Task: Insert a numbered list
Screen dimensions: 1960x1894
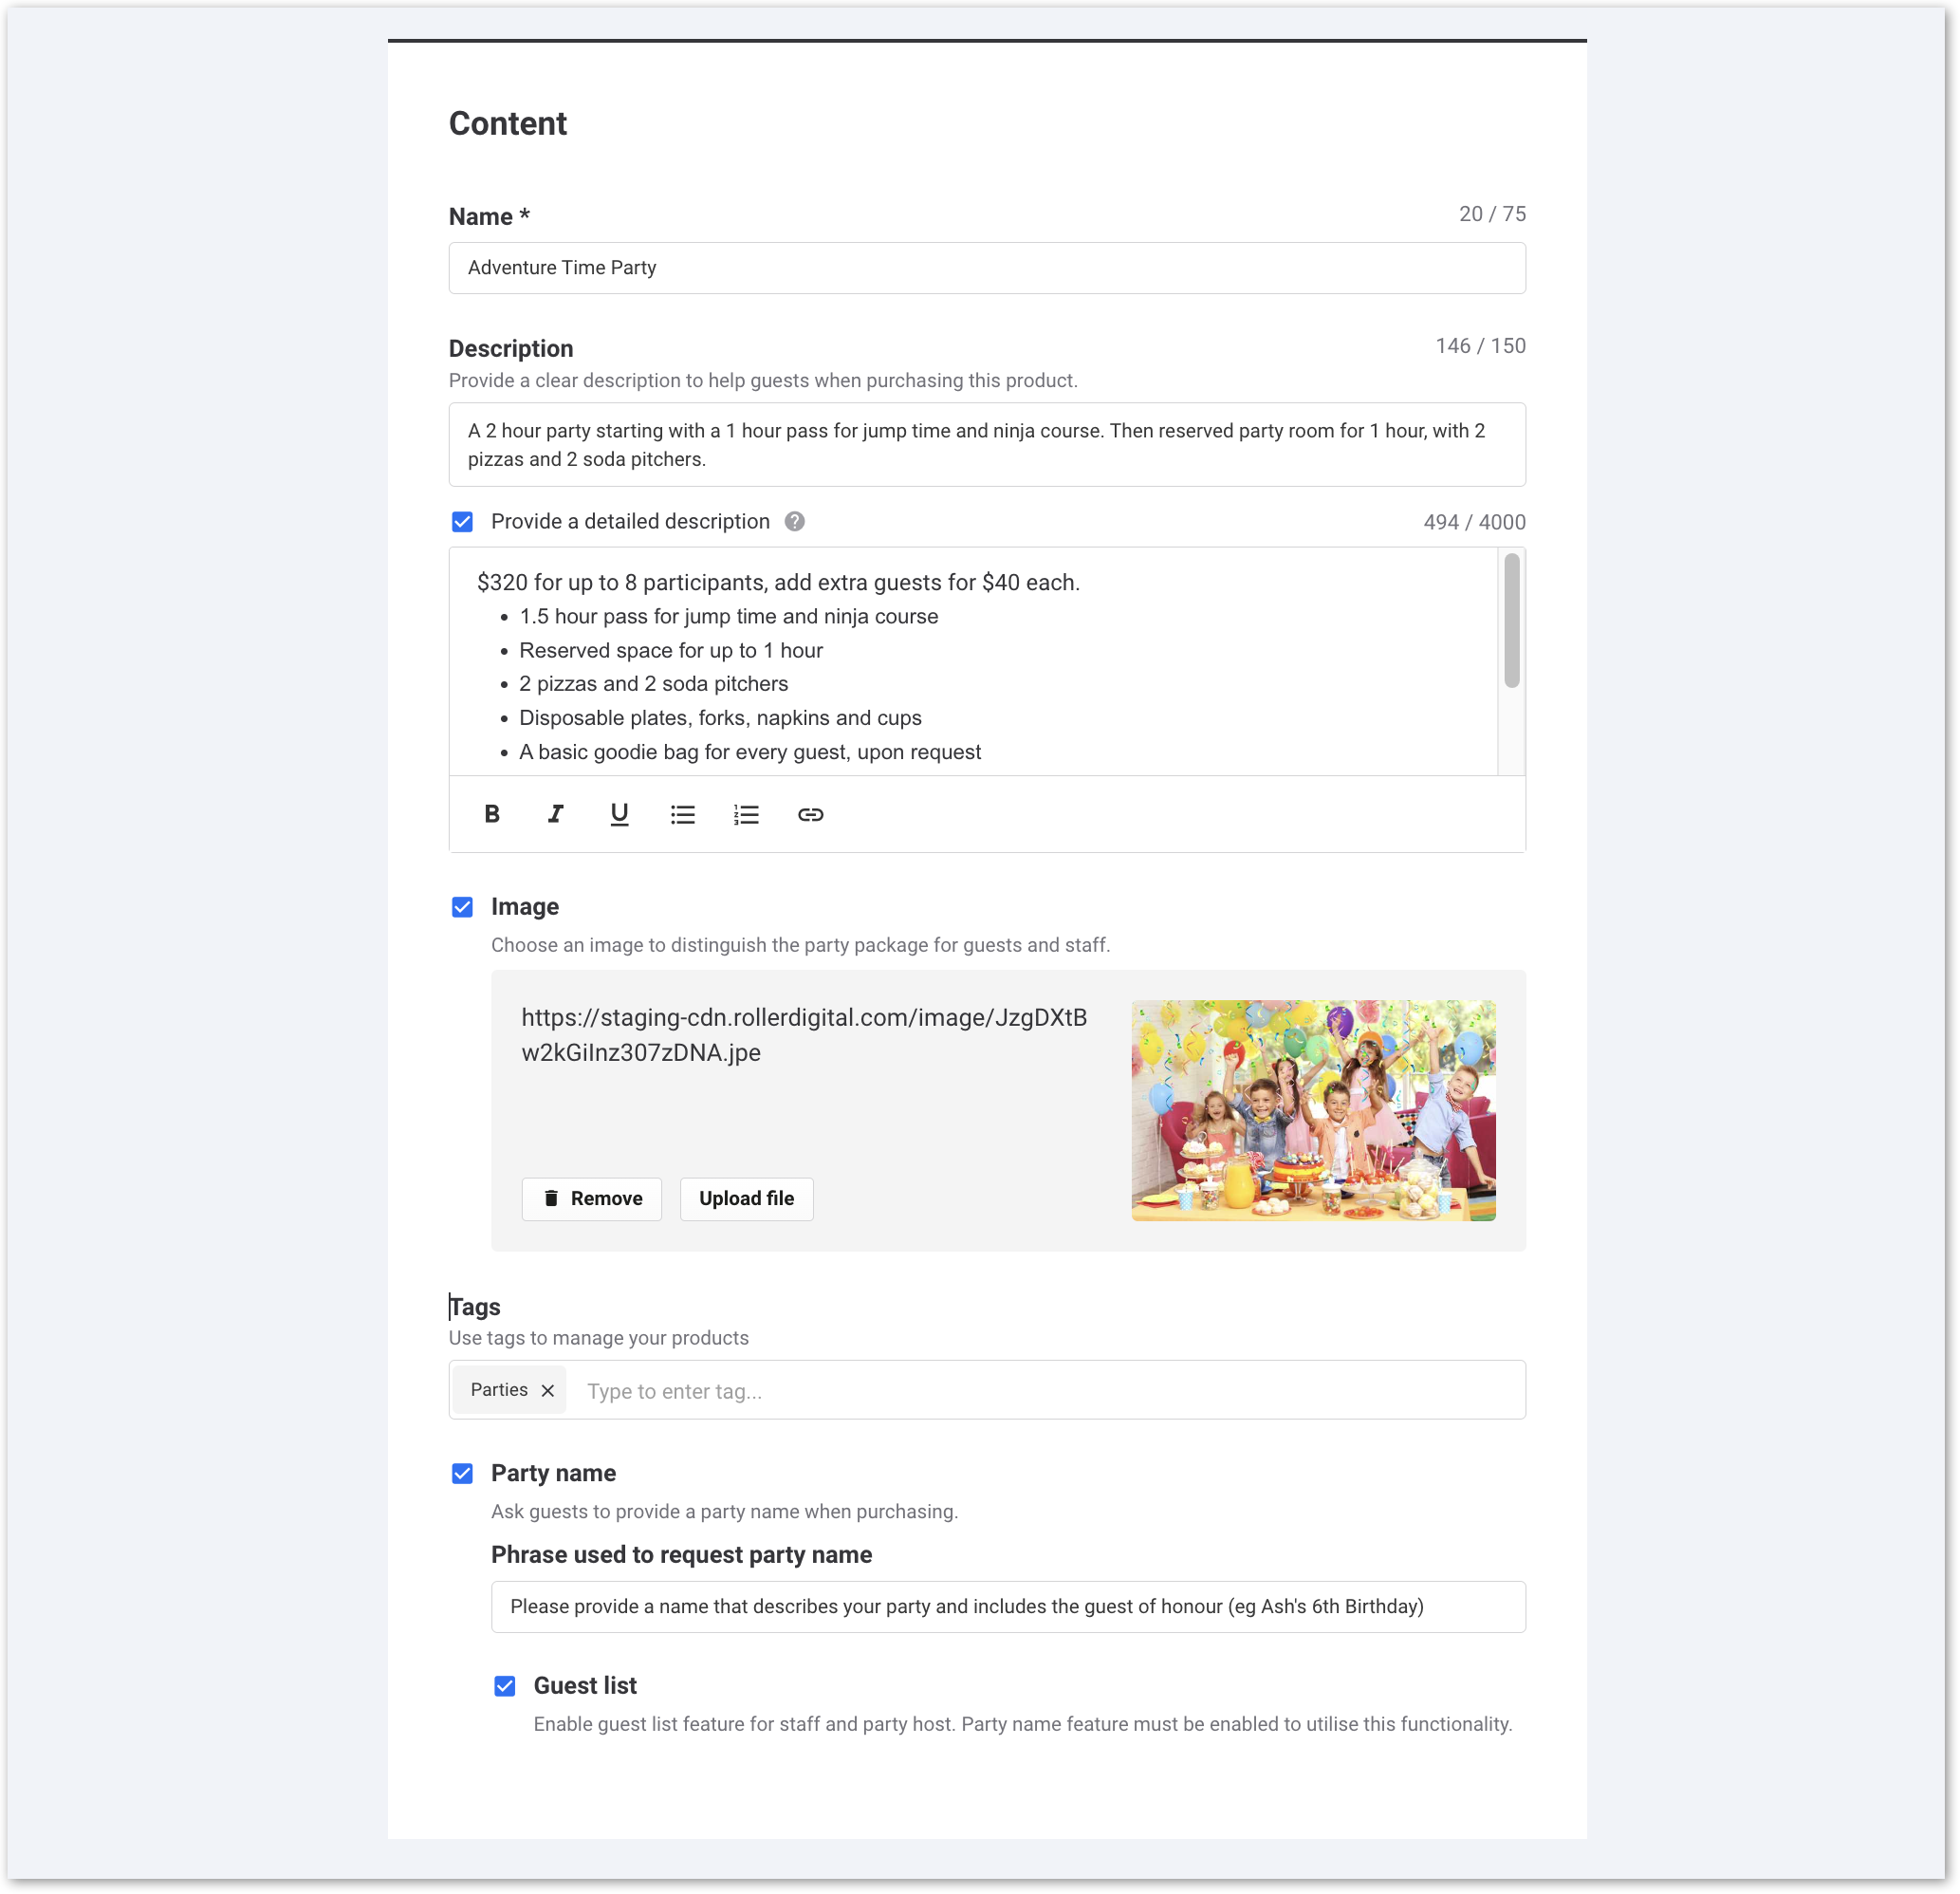Action: [x=746, y=814]
